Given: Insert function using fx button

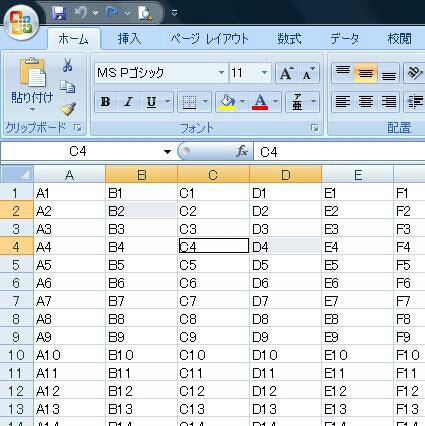Looking at the screenshot, I should (x=242, y=152).
